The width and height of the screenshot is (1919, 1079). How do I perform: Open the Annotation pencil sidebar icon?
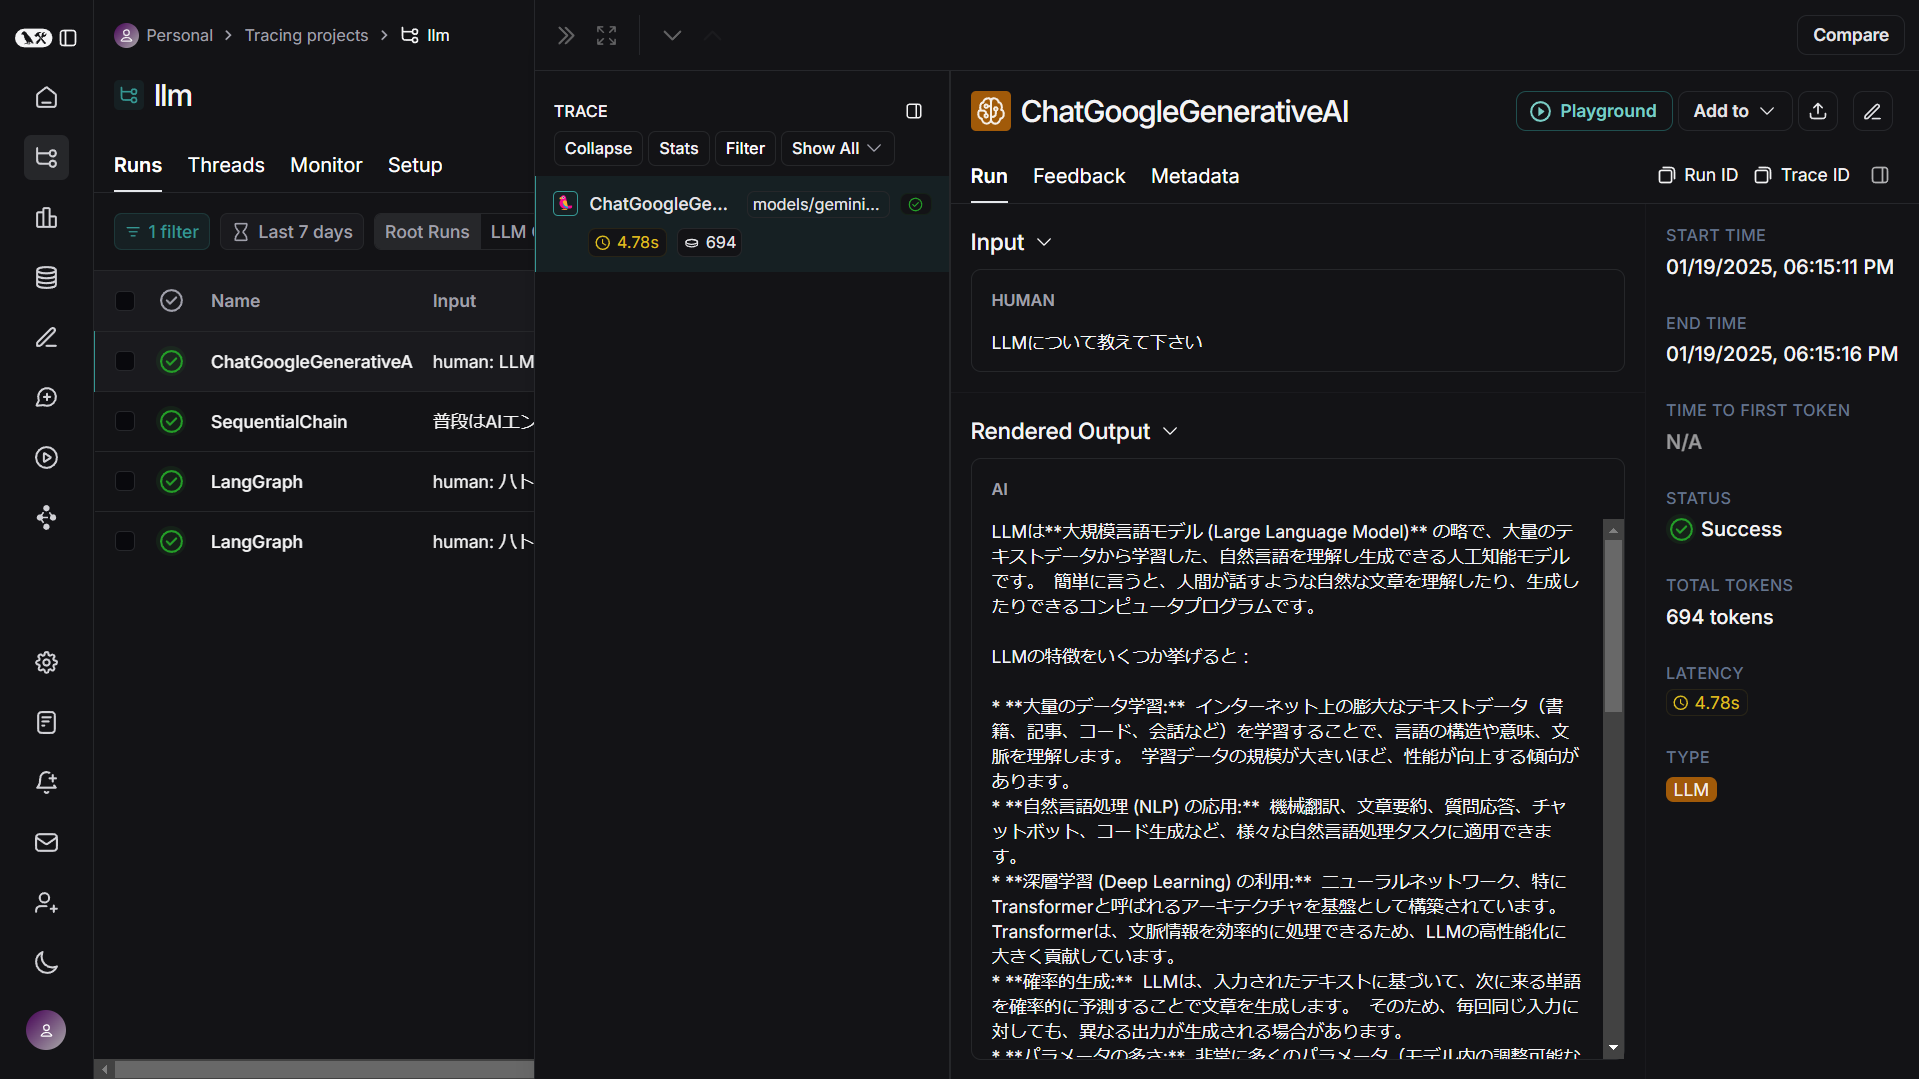coord(46,337)
